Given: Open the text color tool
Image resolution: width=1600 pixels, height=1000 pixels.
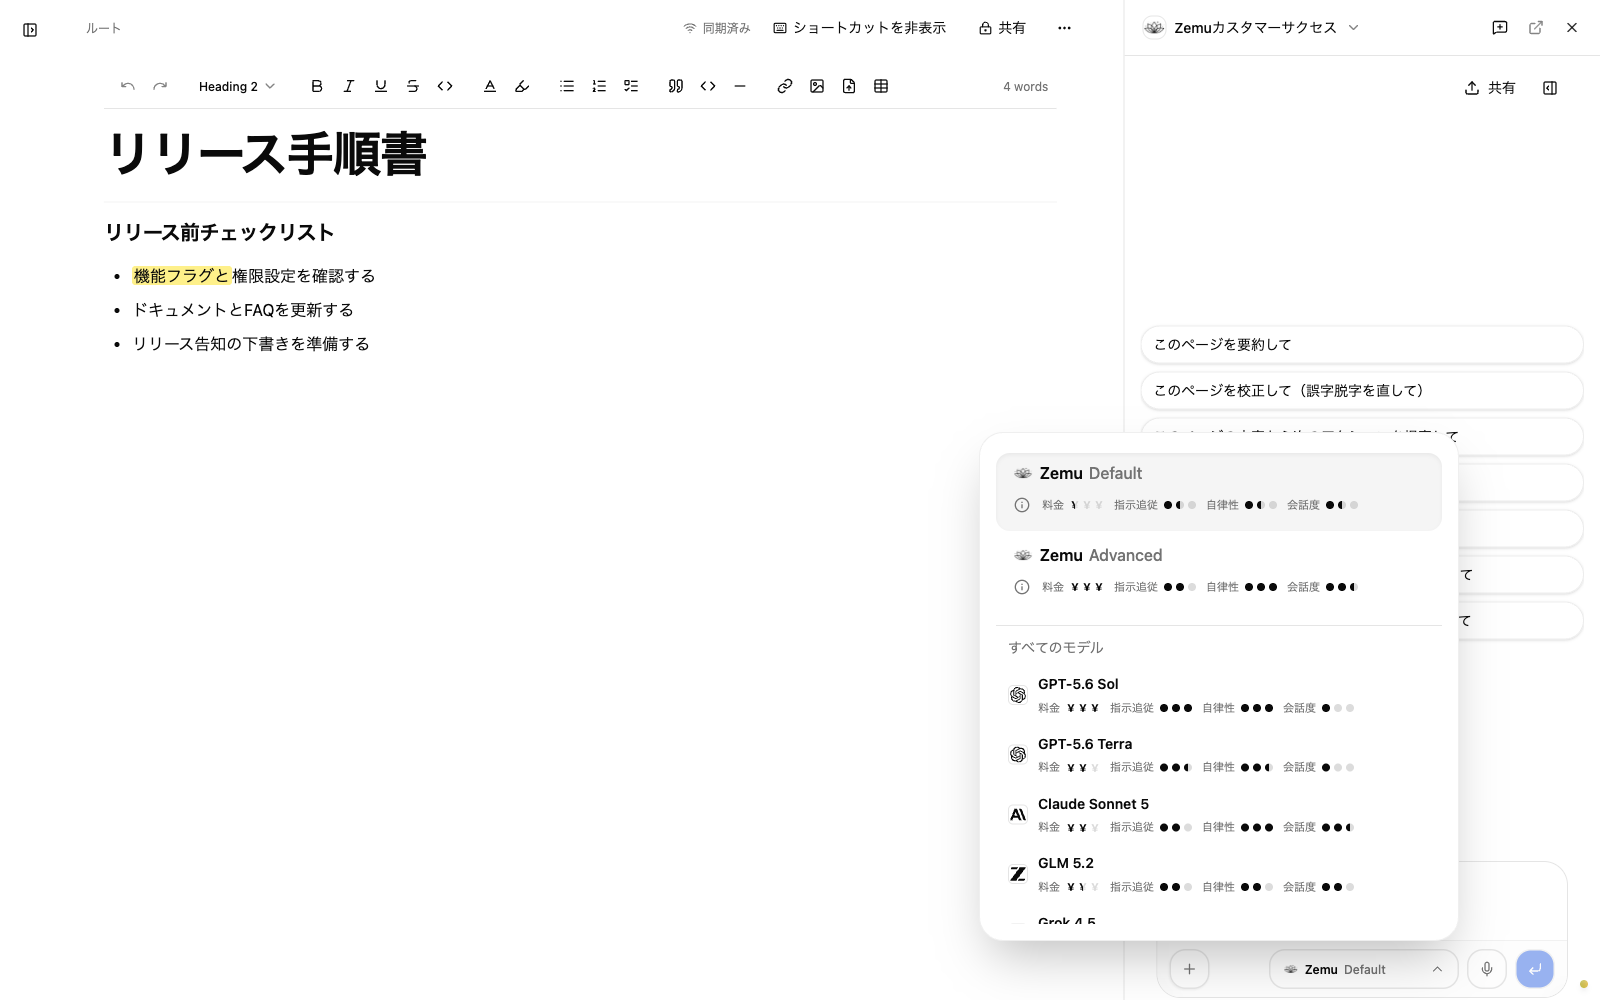Looking at the screenshot, I should coord(490,86).
